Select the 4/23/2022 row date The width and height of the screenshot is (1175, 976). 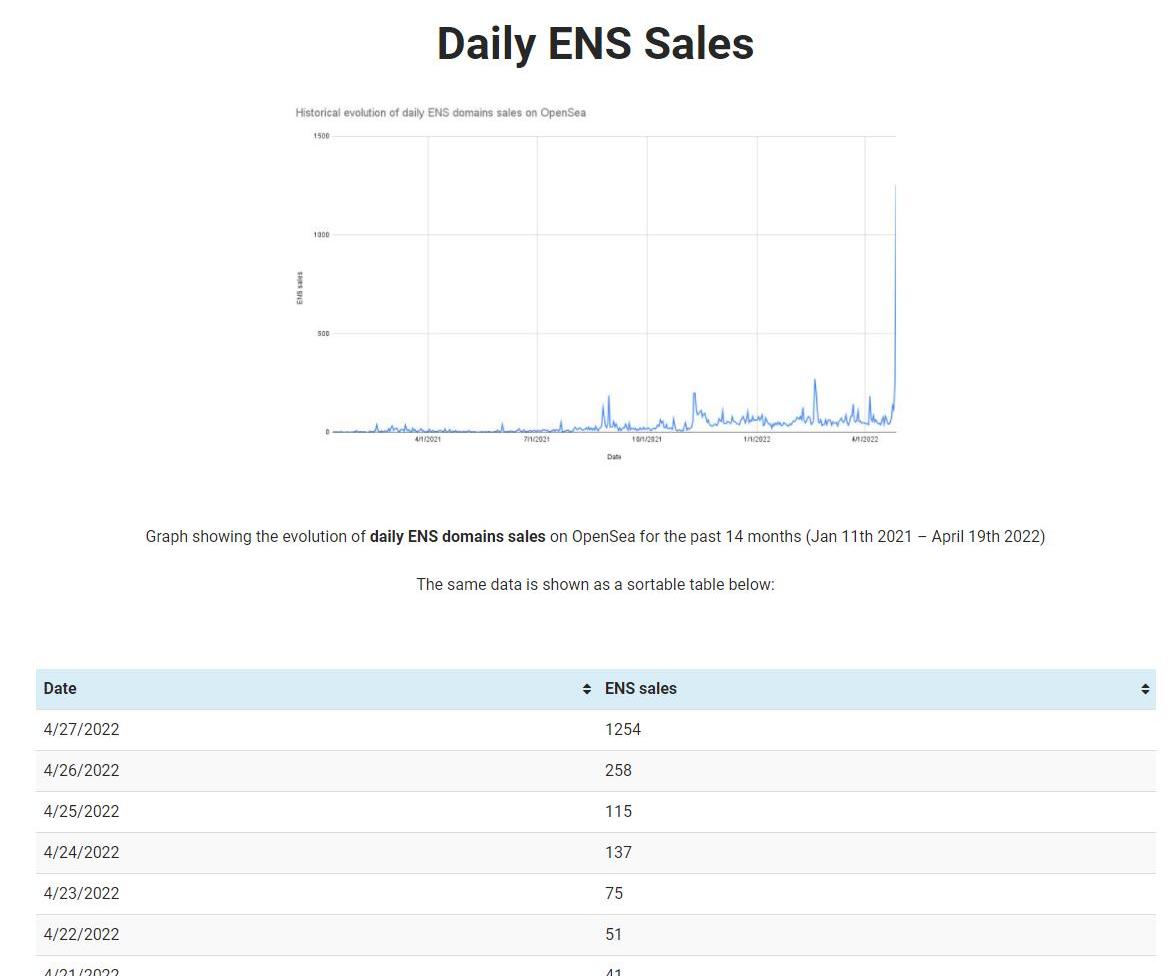[82, 894]
